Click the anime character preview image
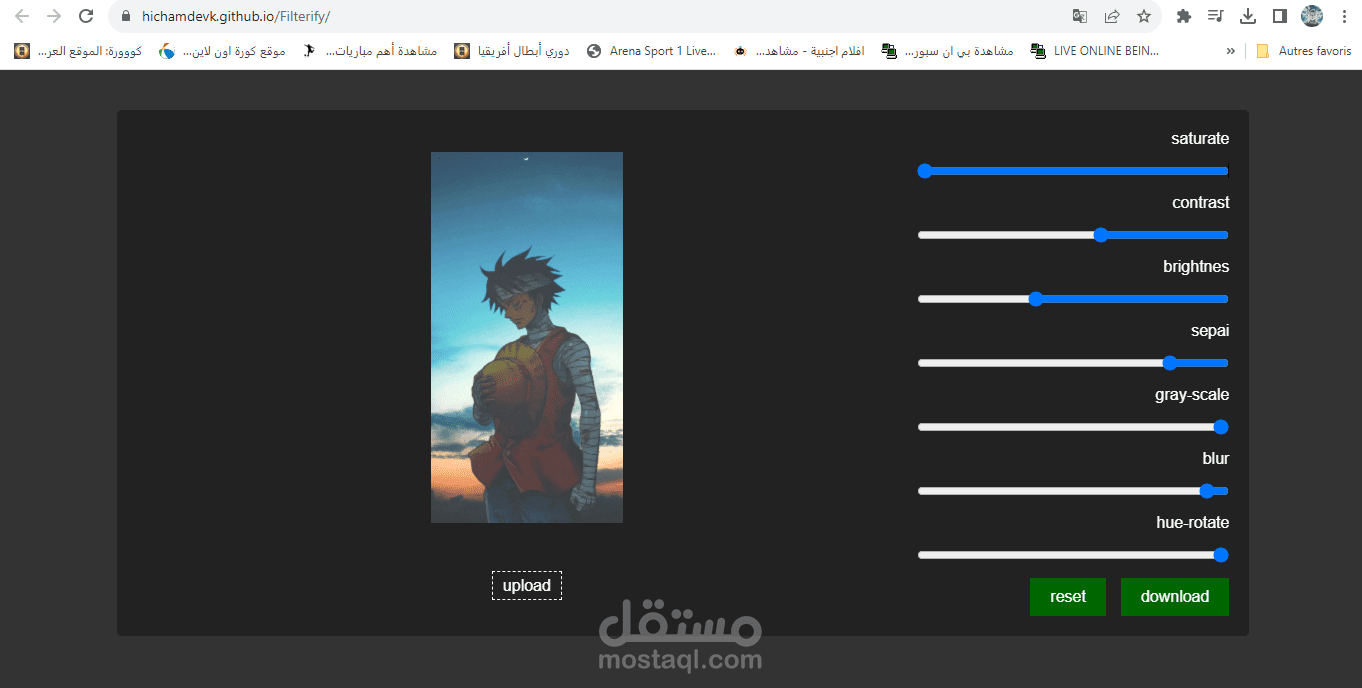Viewport: 1362px width, 688px height. [x=527, y=337]
